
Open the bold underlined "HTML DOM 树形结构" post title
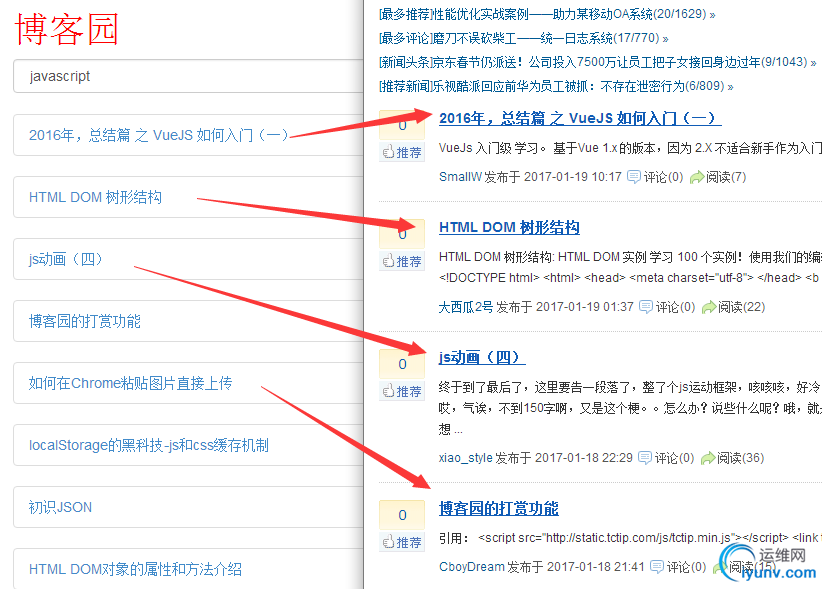coord(509,227)
